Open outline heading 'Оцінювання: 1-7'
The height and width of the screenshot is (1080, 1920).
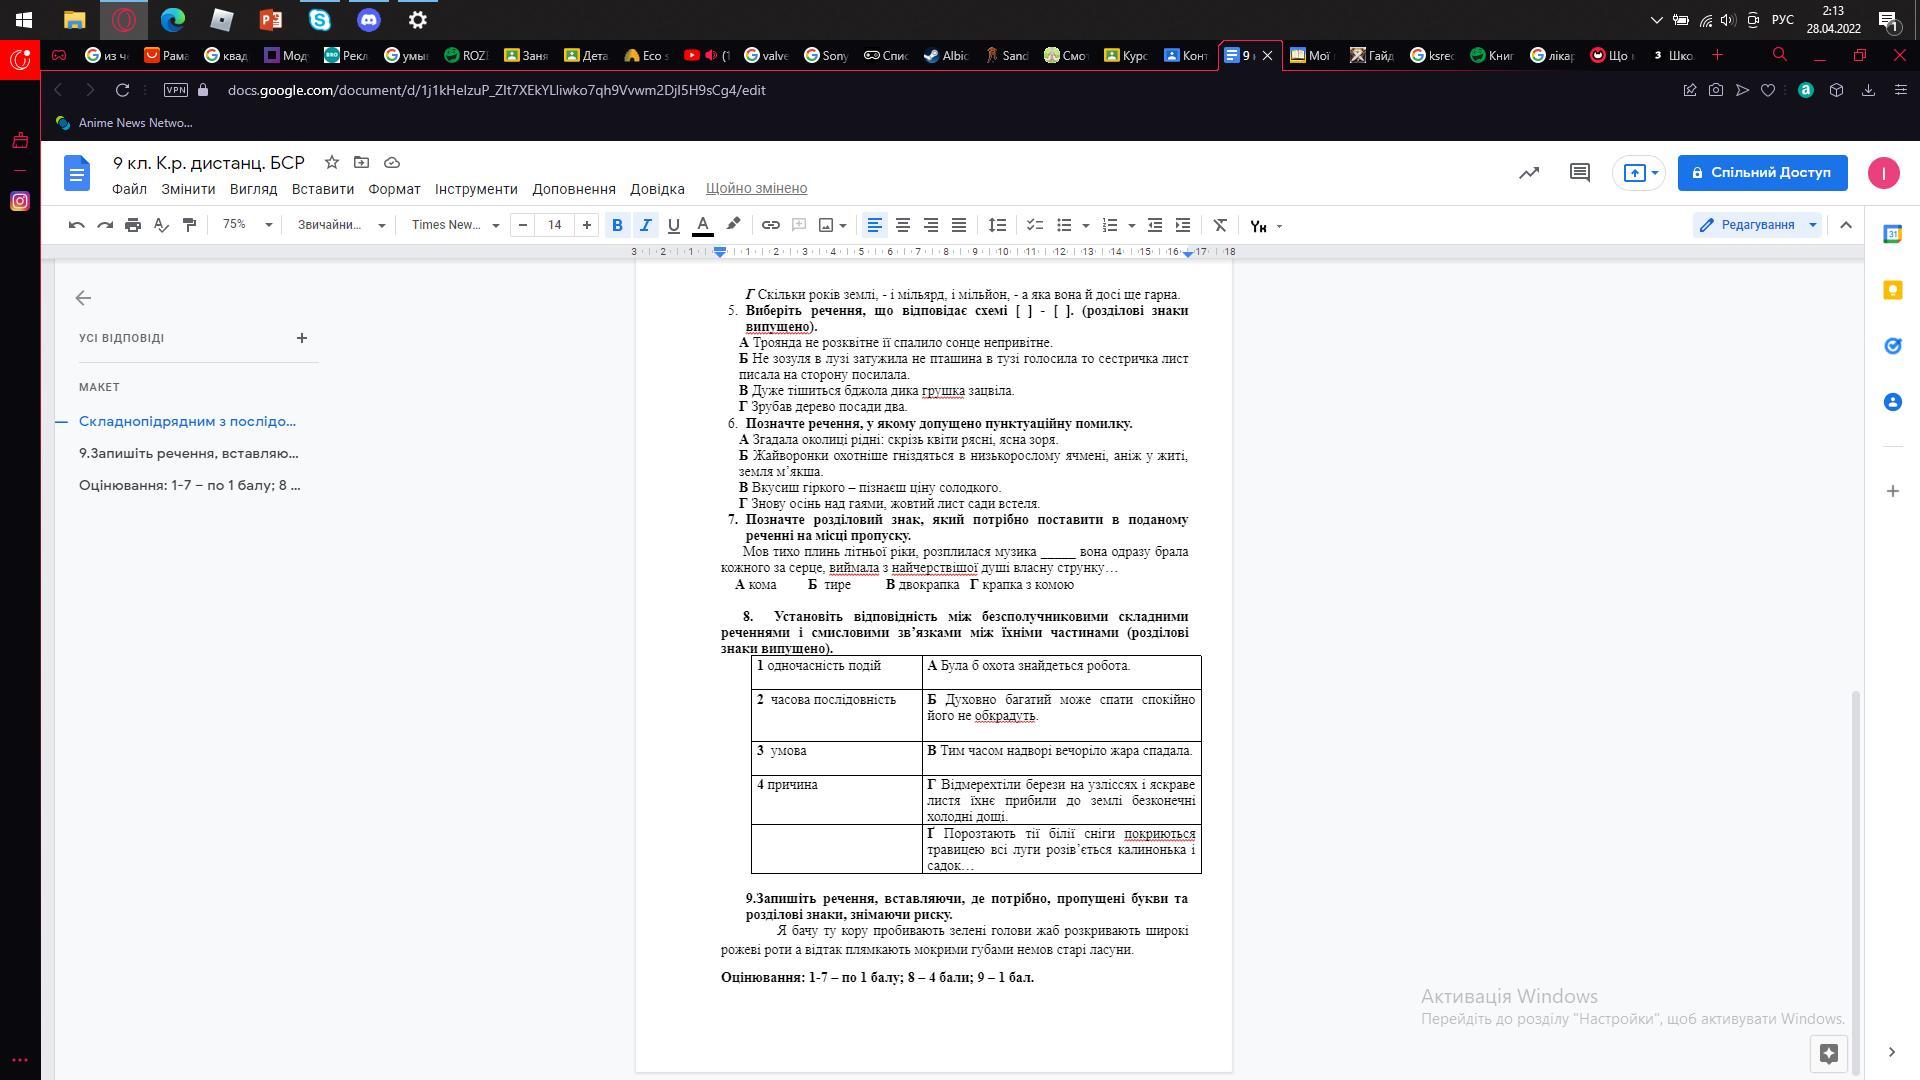(189, 485)
